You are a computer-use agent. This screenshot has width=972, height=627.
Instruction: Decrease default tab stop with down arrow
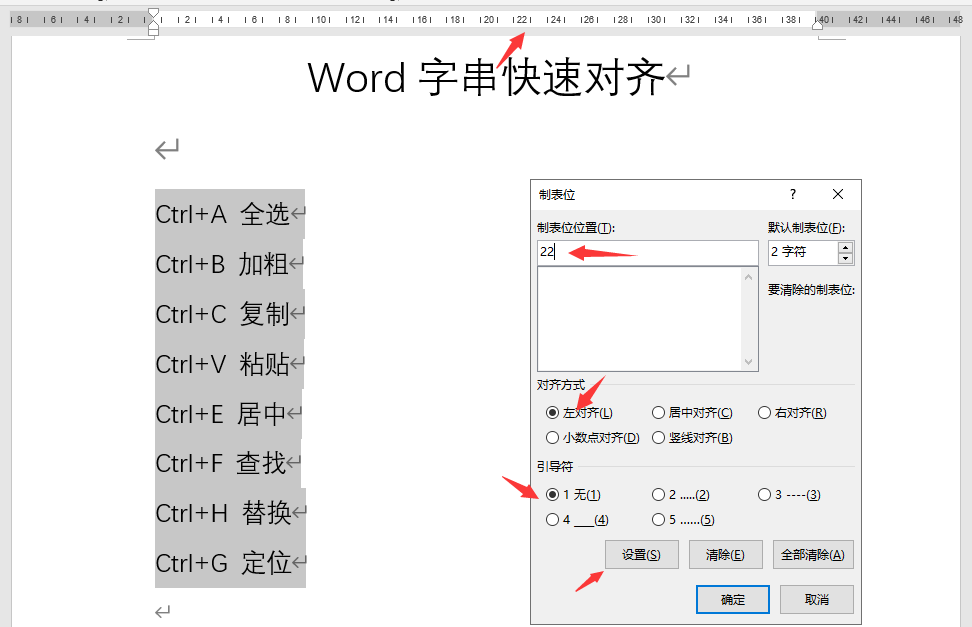(845, 259)
